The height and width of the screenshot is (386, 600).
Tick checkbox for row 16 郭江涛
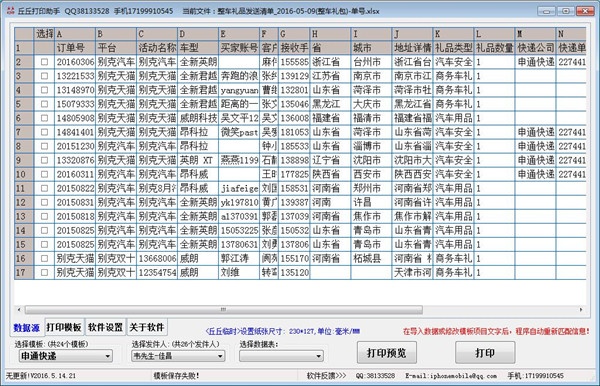coord(44,258)
